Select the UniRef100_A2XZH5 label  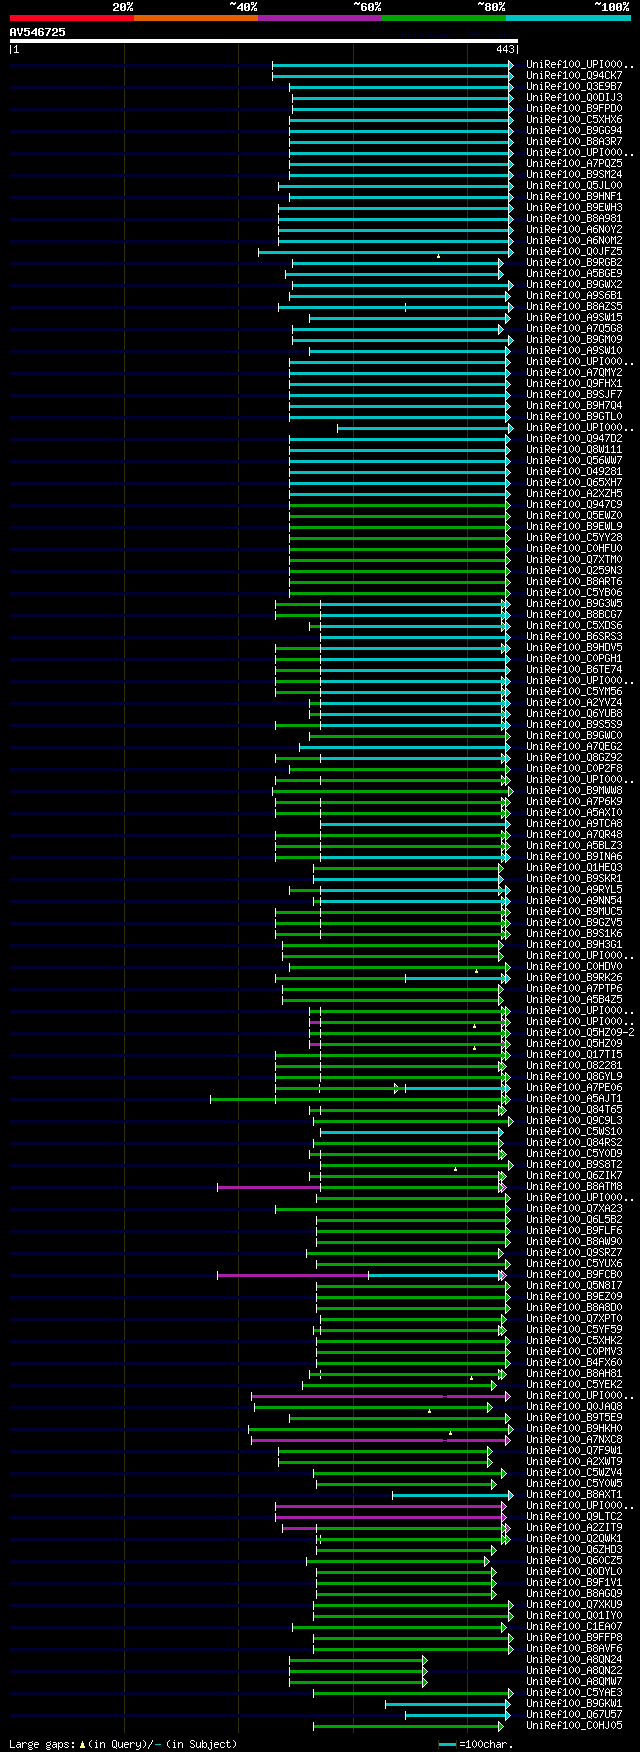pos(574,493)
